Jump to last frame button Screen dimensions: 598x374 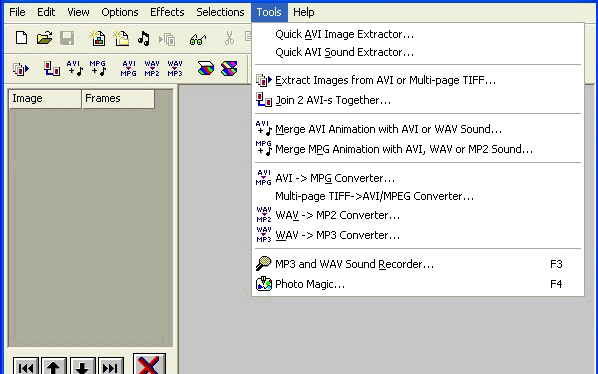click(111, 366)
